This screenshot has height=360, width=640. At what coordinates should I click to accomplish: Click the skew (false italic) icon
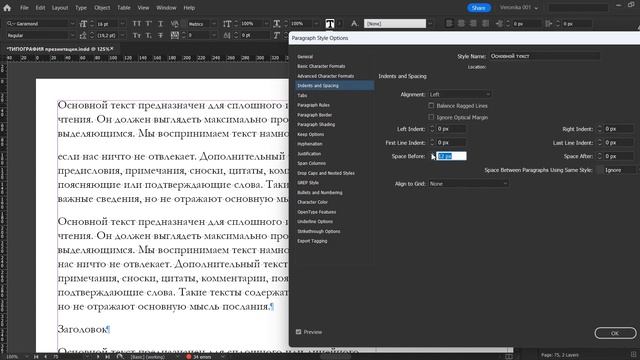(x=277, y=36)
